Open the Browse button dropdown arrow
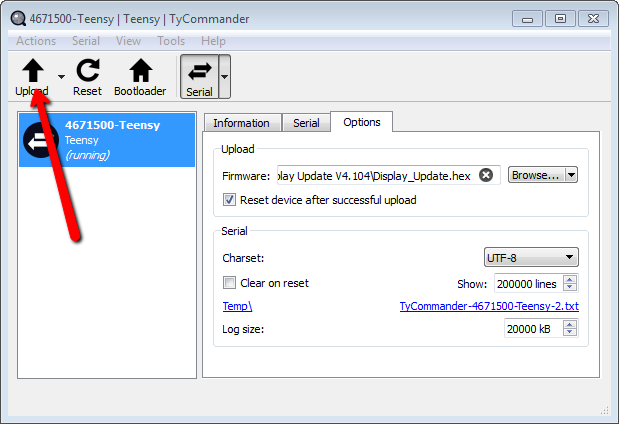The height and width of the screenshot is (424, 619). (571, 175)
